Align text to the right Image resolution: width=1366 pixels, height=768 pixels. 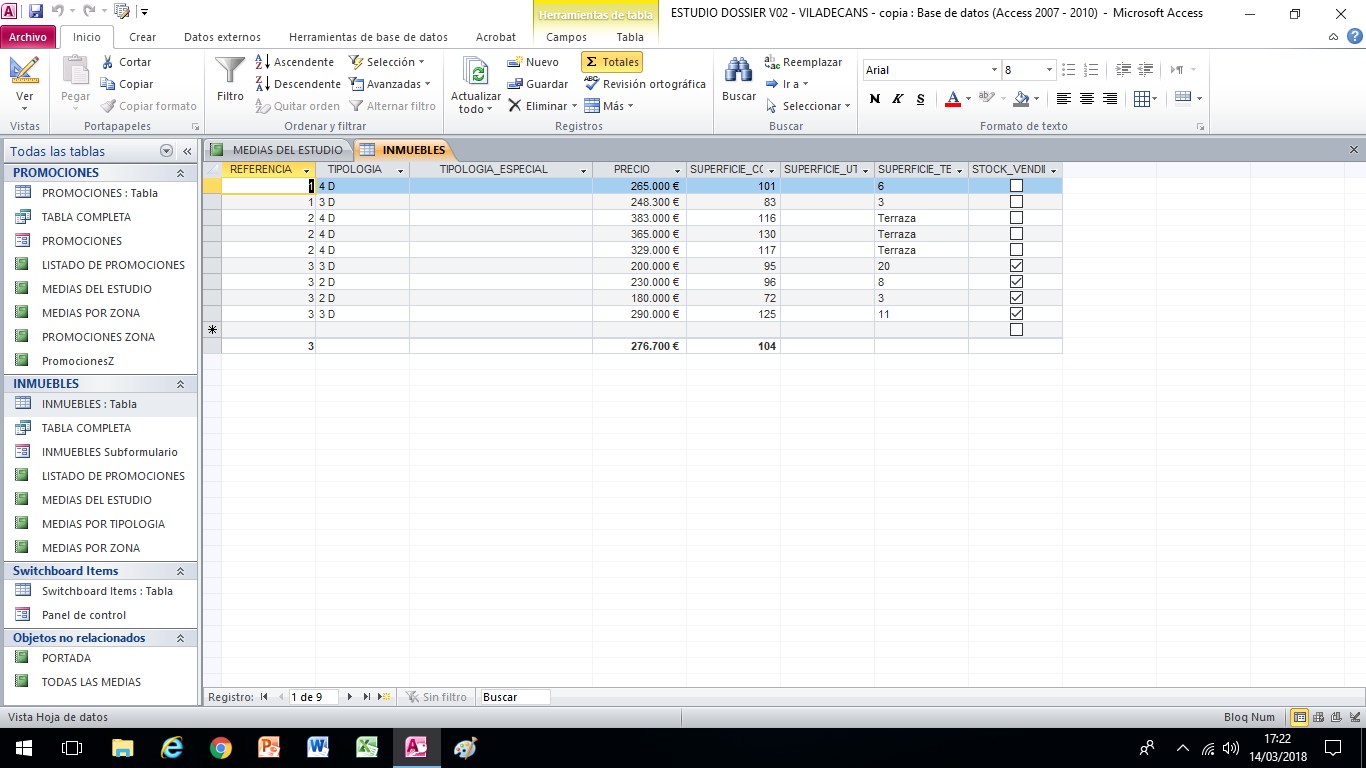(1110, 98)
